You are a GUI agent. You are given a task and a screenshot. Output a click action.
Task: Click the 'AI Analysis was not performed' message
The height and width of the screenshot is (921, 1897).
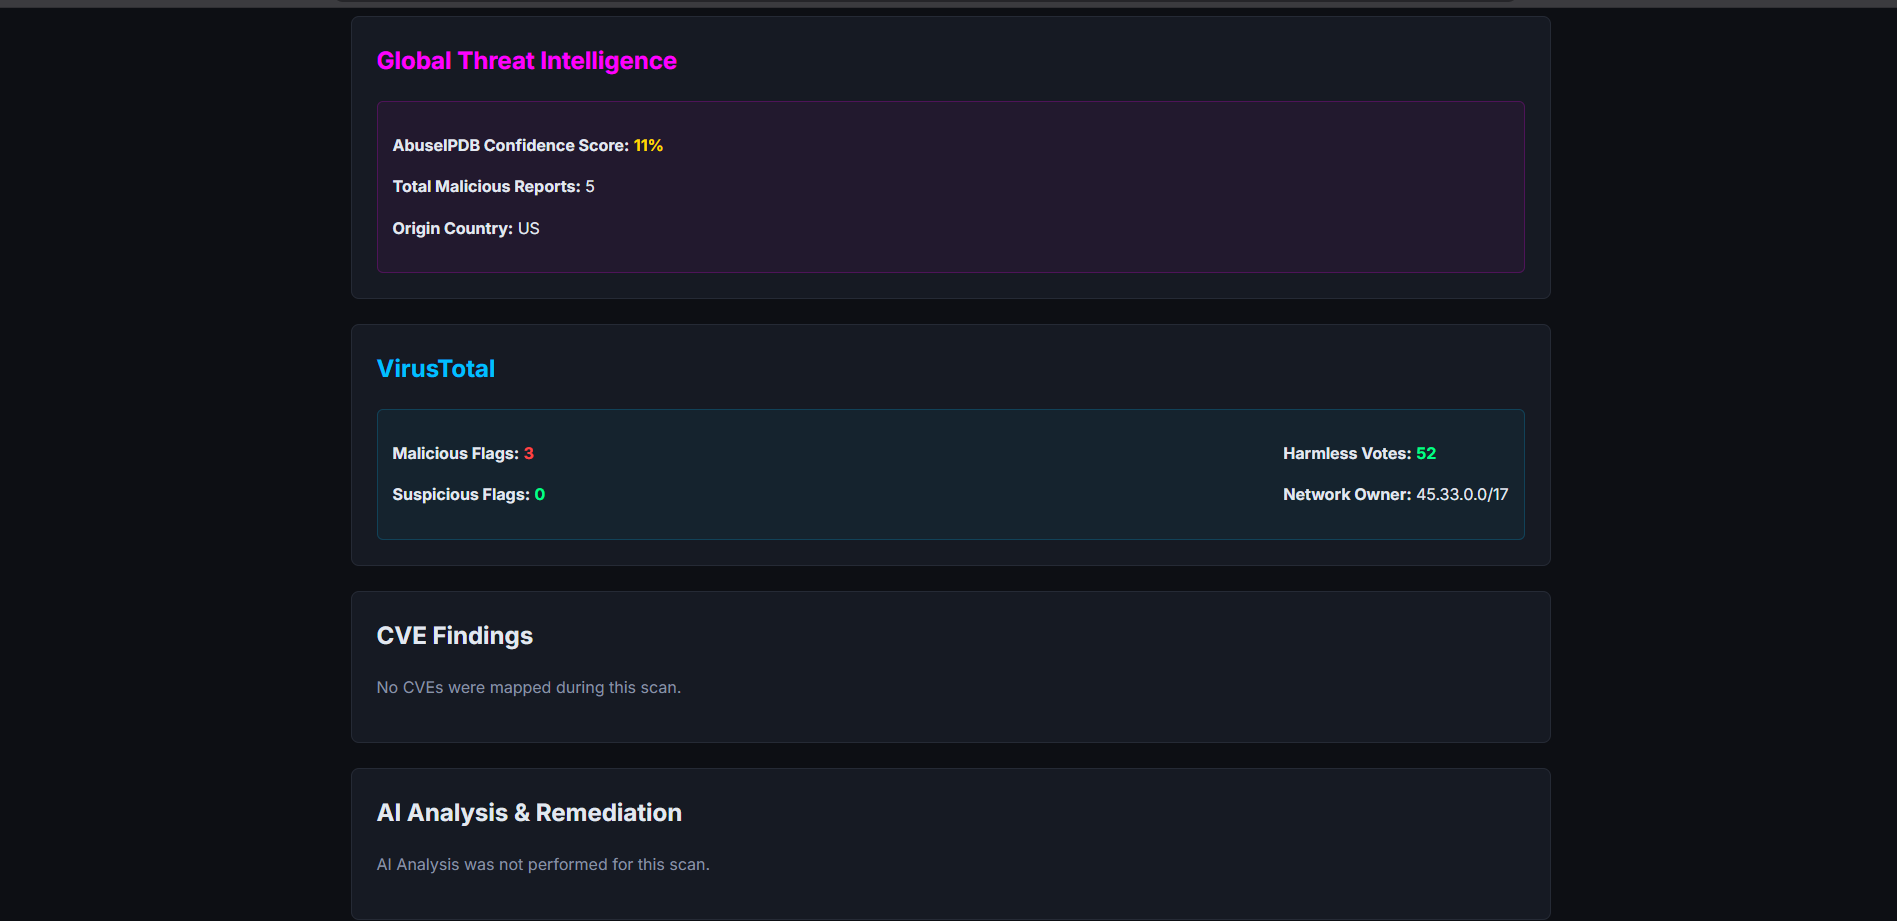(x=543, y=865)
